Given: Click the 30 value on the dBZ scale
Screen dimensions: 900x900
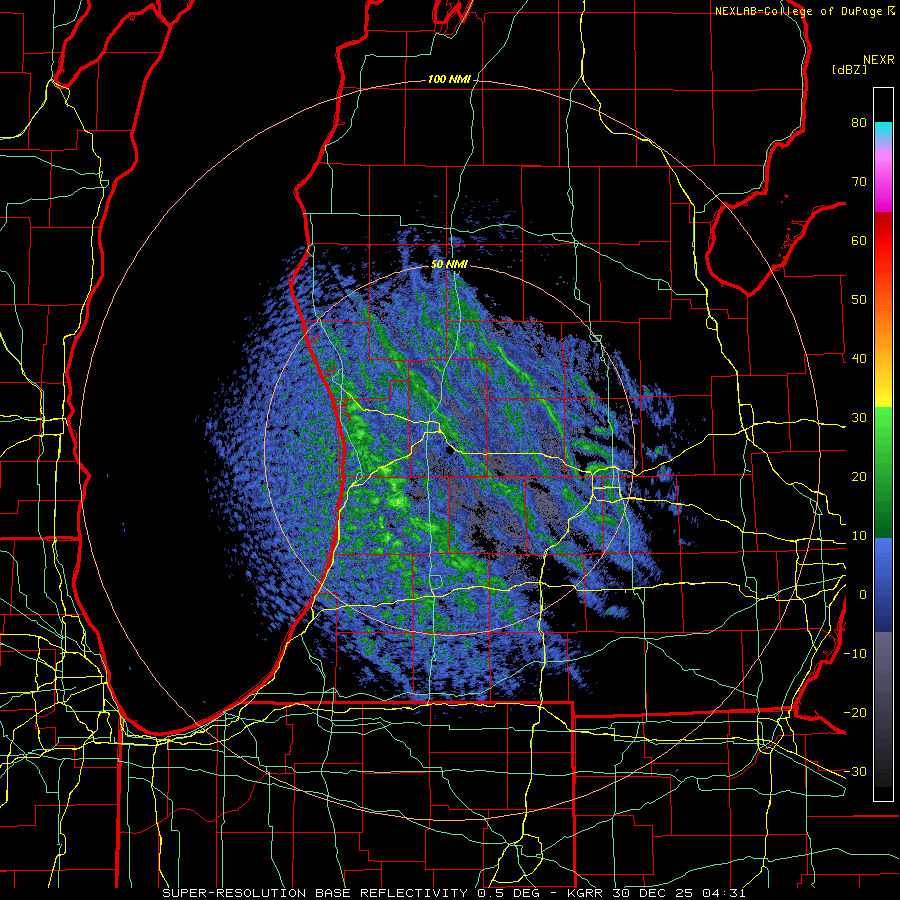Looking at the screenshot, I should [x=859, y=417].
